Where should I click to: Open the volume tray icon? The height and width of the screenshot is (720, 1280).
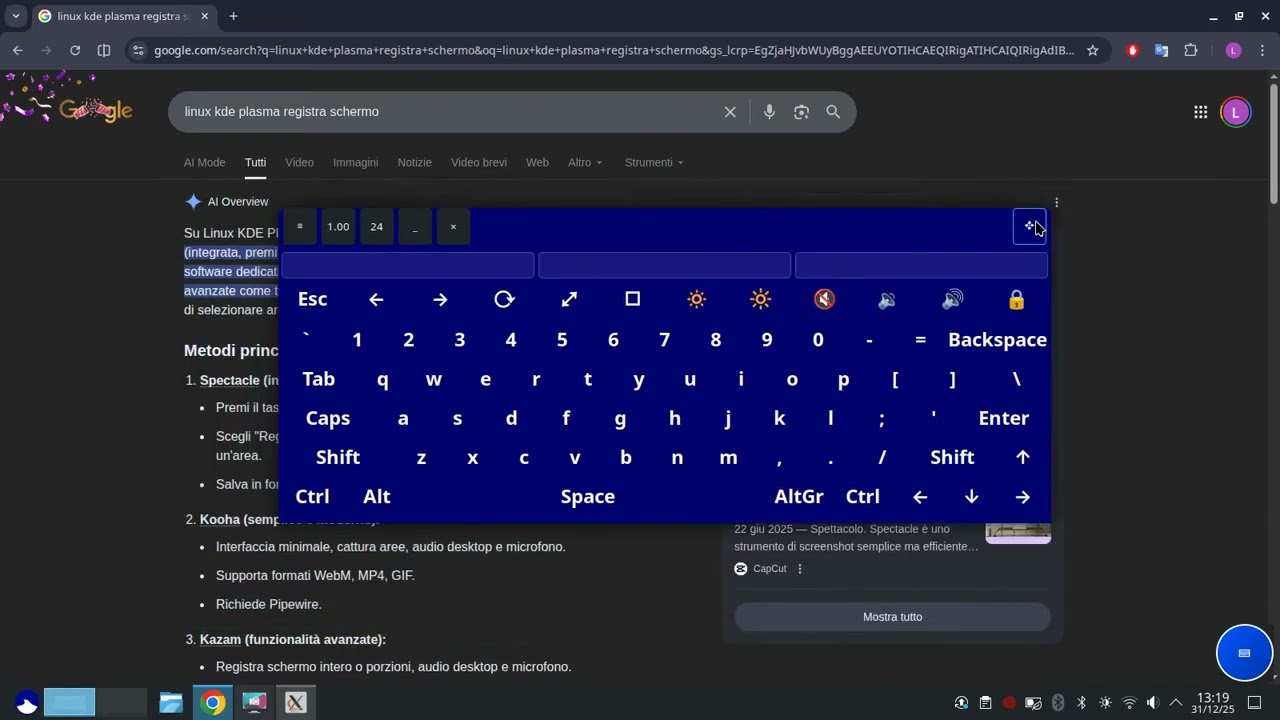pyautogui.click(x=1153, y=703)
